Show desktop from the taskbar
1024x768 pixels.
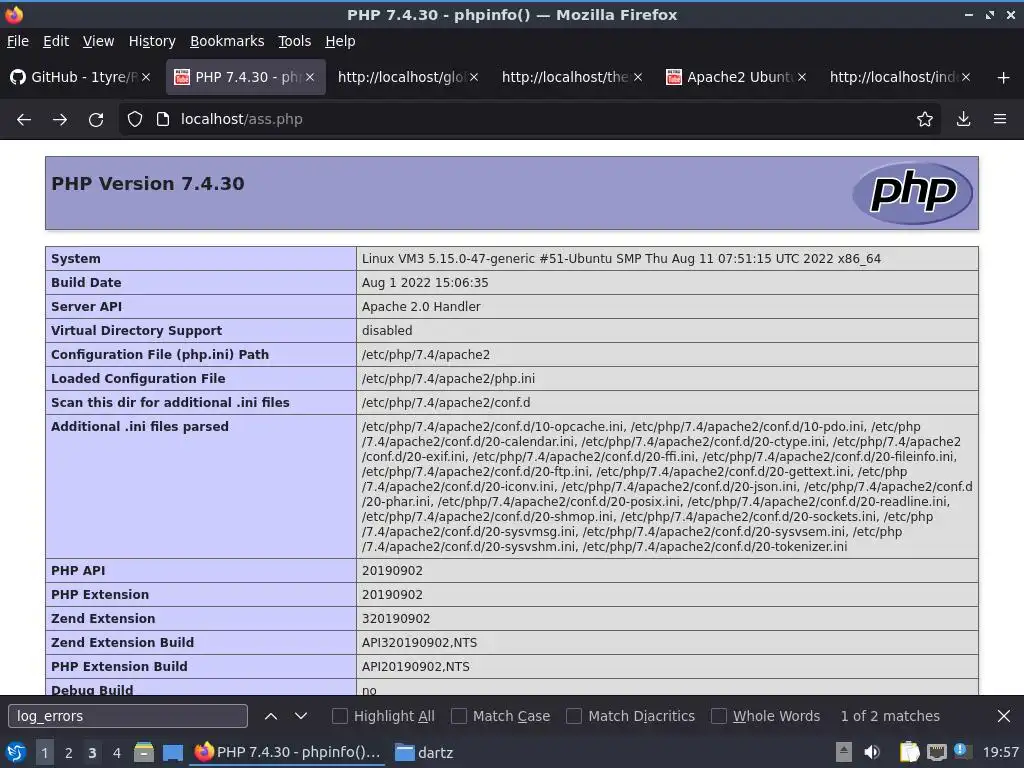(172, 752)
